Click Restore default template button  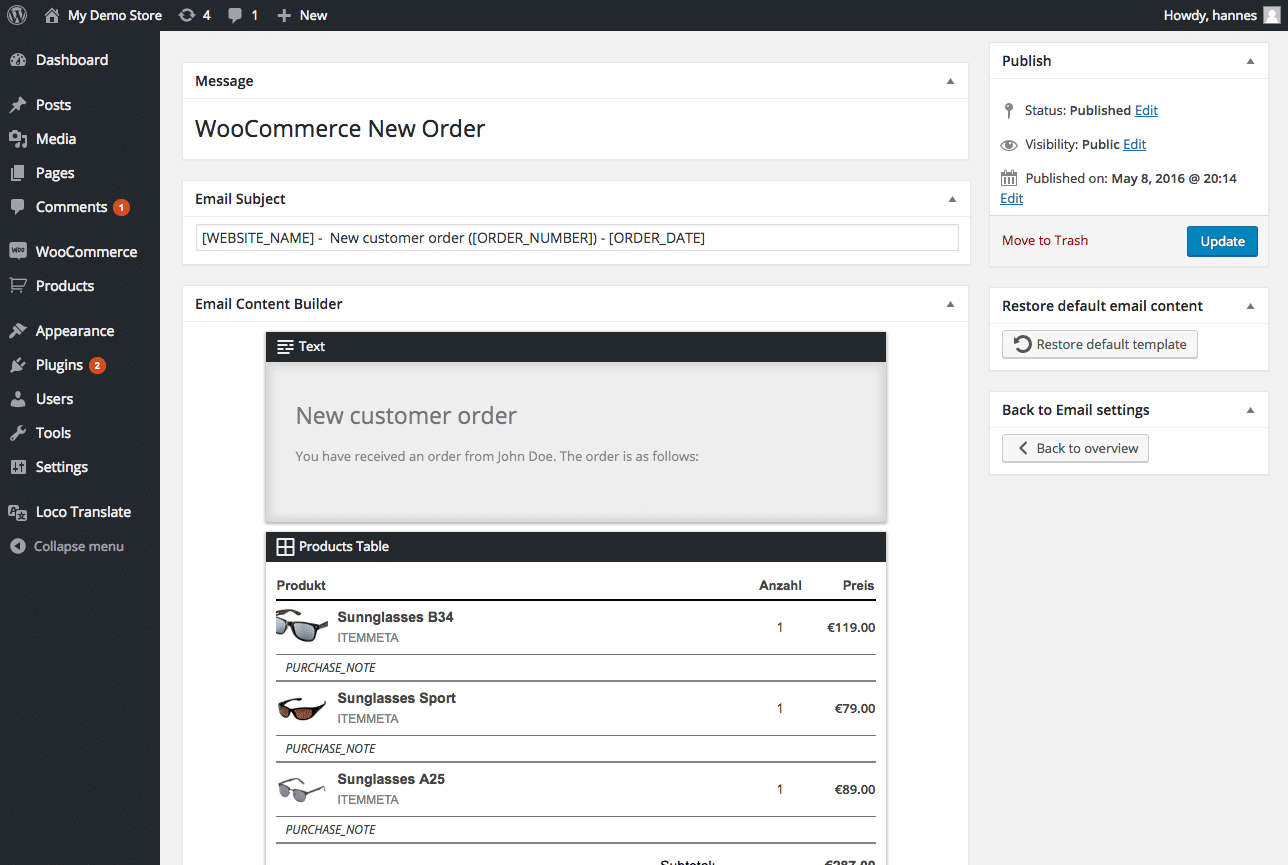pos(1100,344)
